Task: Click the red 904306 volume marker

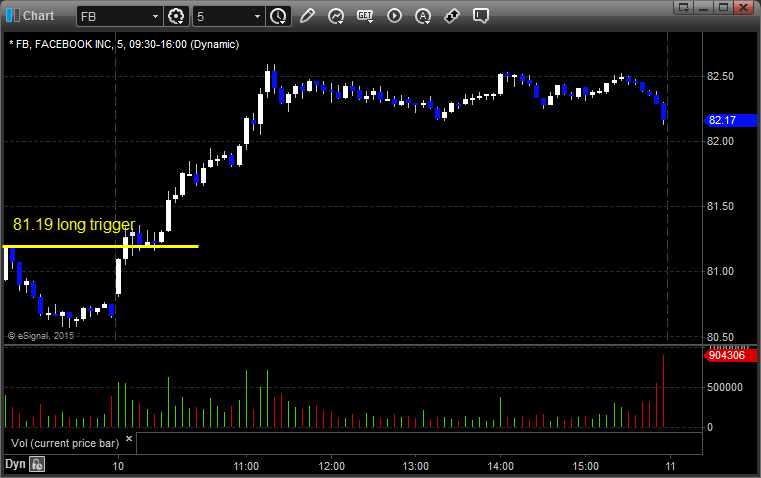Action: [x=730, y=355]
